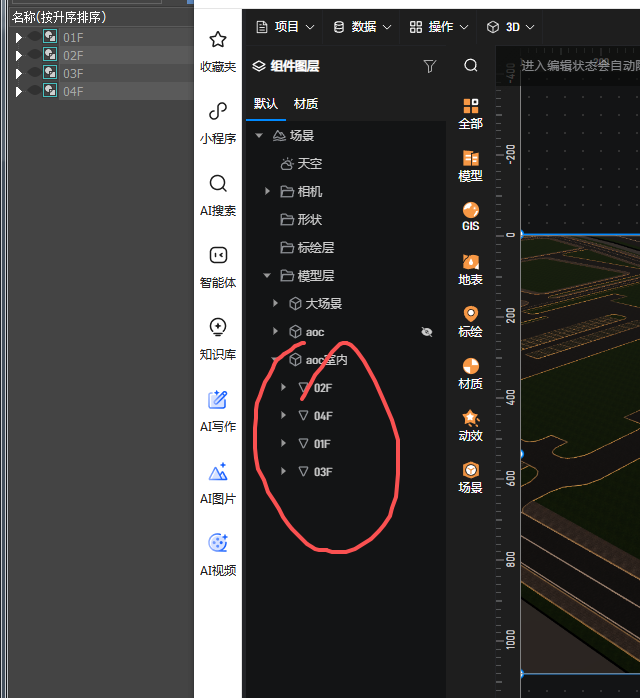Open the 智能体 agent icon
Image resolution: width=640 pixels, height=698 pixels.
217,256
